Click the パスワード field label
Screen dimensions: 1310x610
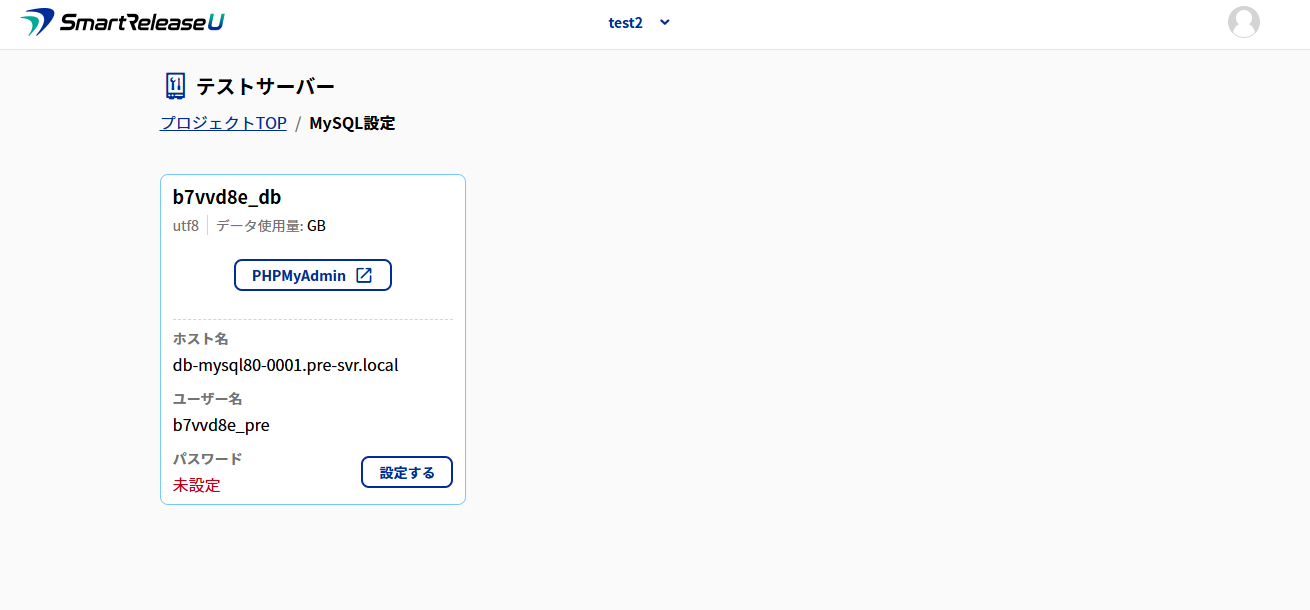[x=207, y=459]
